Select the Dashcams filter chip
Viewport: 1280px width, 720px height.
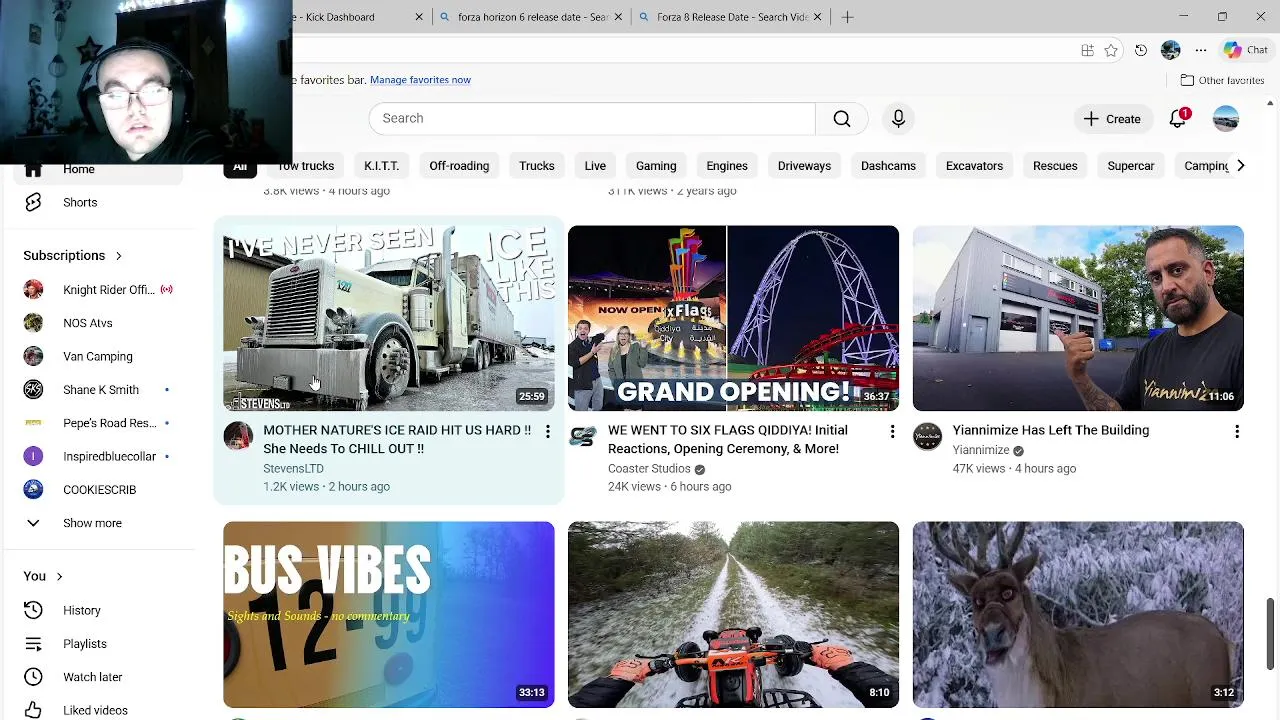[x=888, y=166]
